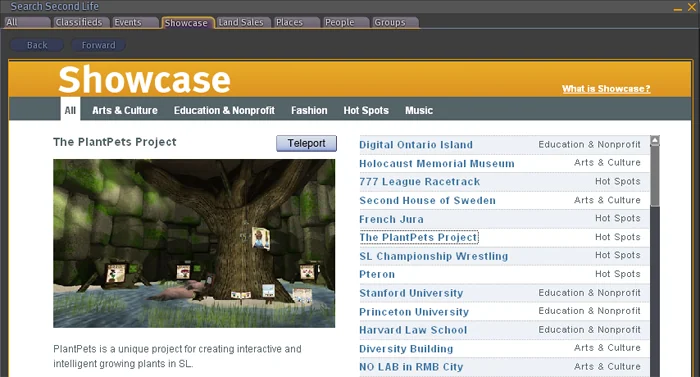Image resolution: width=700 pixels, height=377 pixels.
Task: Open Diversity Building listing
Action: (406, 349)
